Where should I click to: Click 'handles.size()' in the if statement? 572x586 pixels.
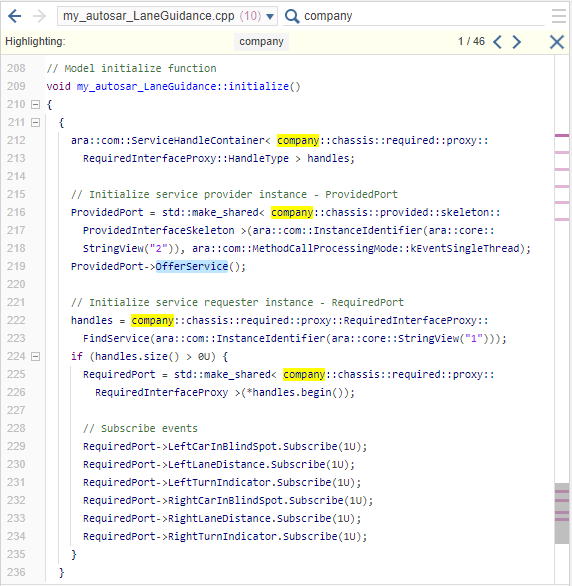click(137, 356)
